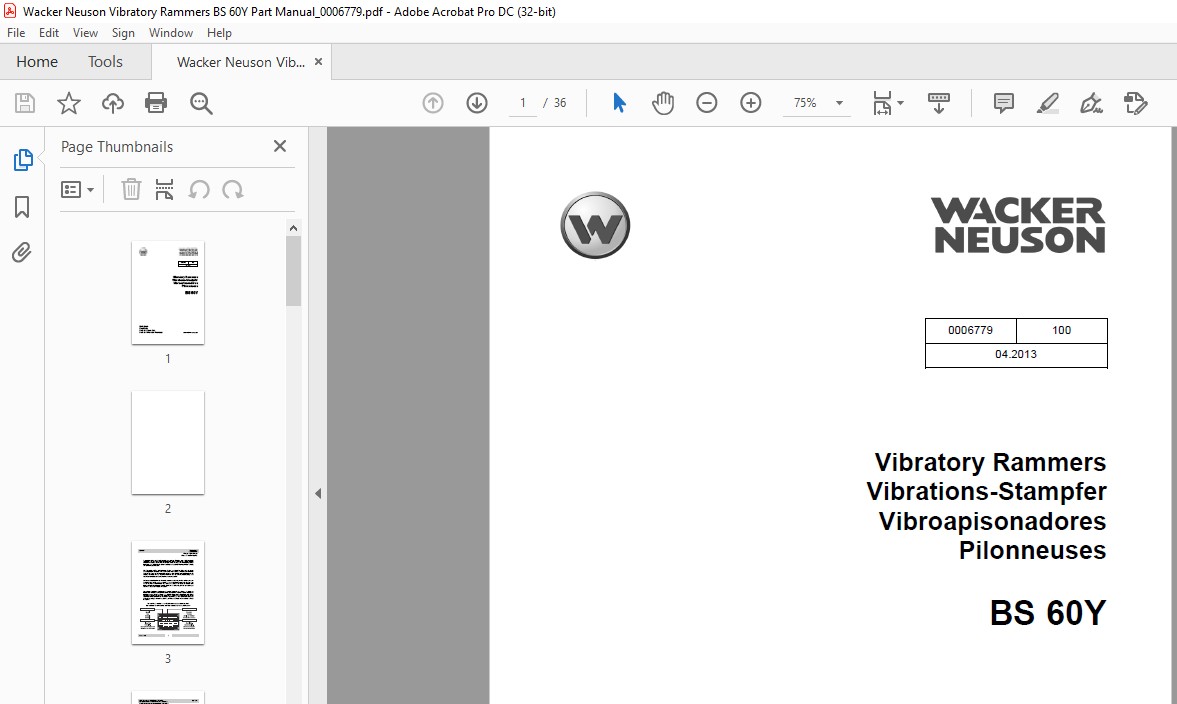
Task: Click the page number input field
Action: [522, 103]
